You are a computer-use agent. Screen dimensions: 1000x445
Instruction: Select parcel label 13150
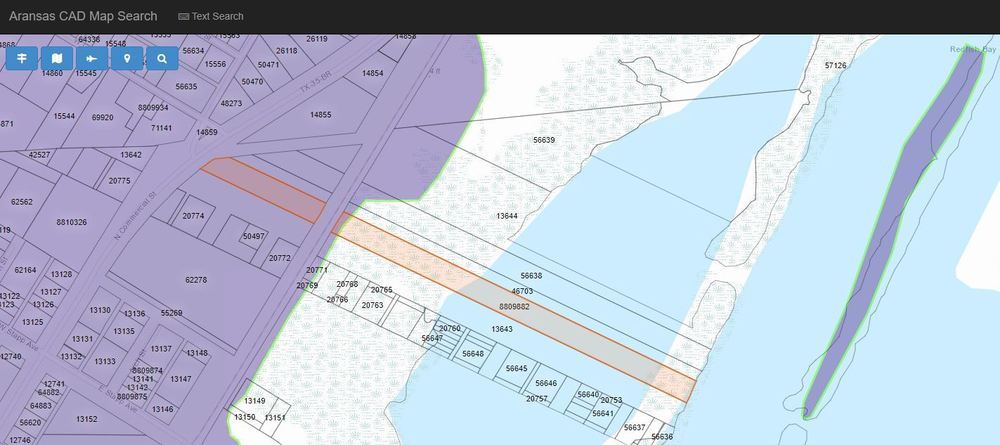click(x=244, y=418)
